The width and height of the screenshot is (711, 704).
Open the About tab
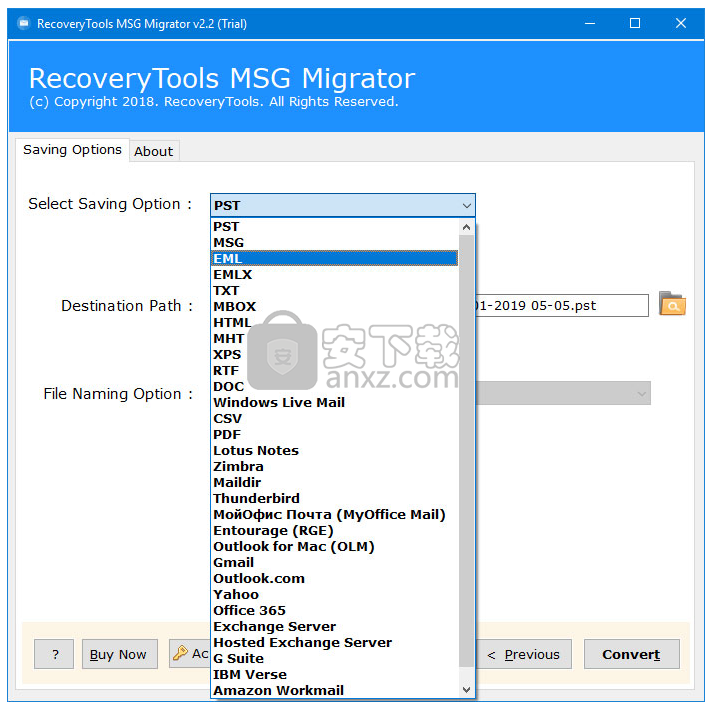coord(154,151)
